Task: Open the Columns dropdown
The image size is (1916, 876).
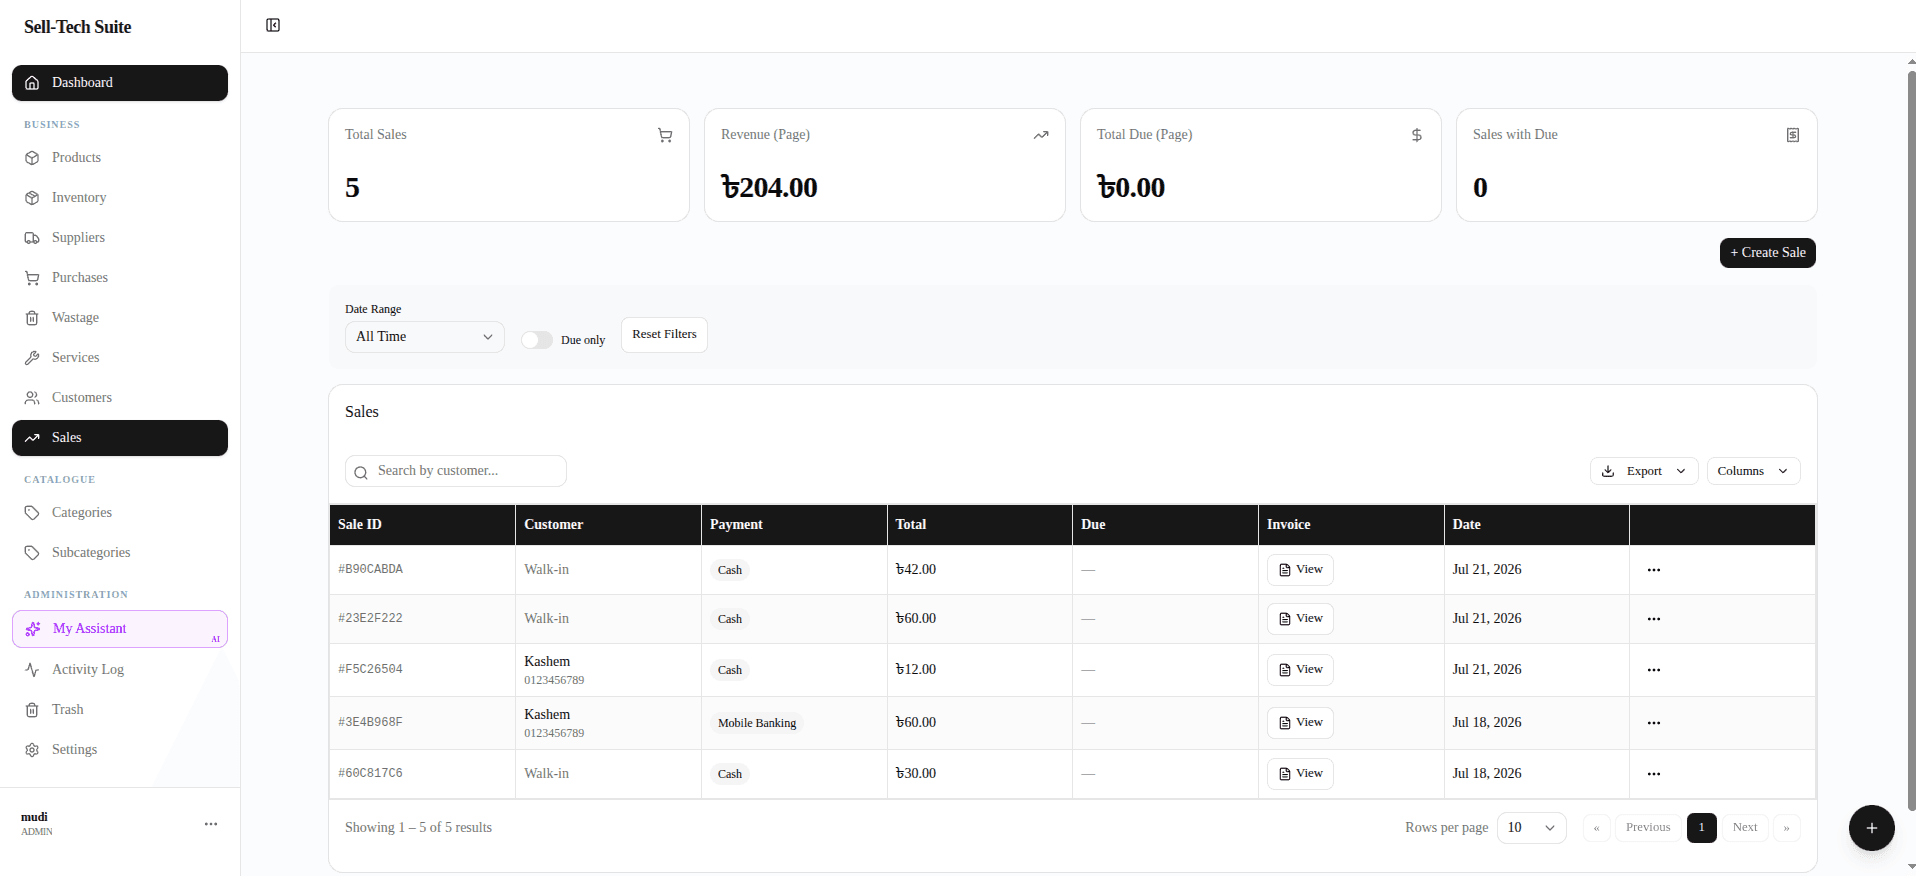Action: point(1753,471)
